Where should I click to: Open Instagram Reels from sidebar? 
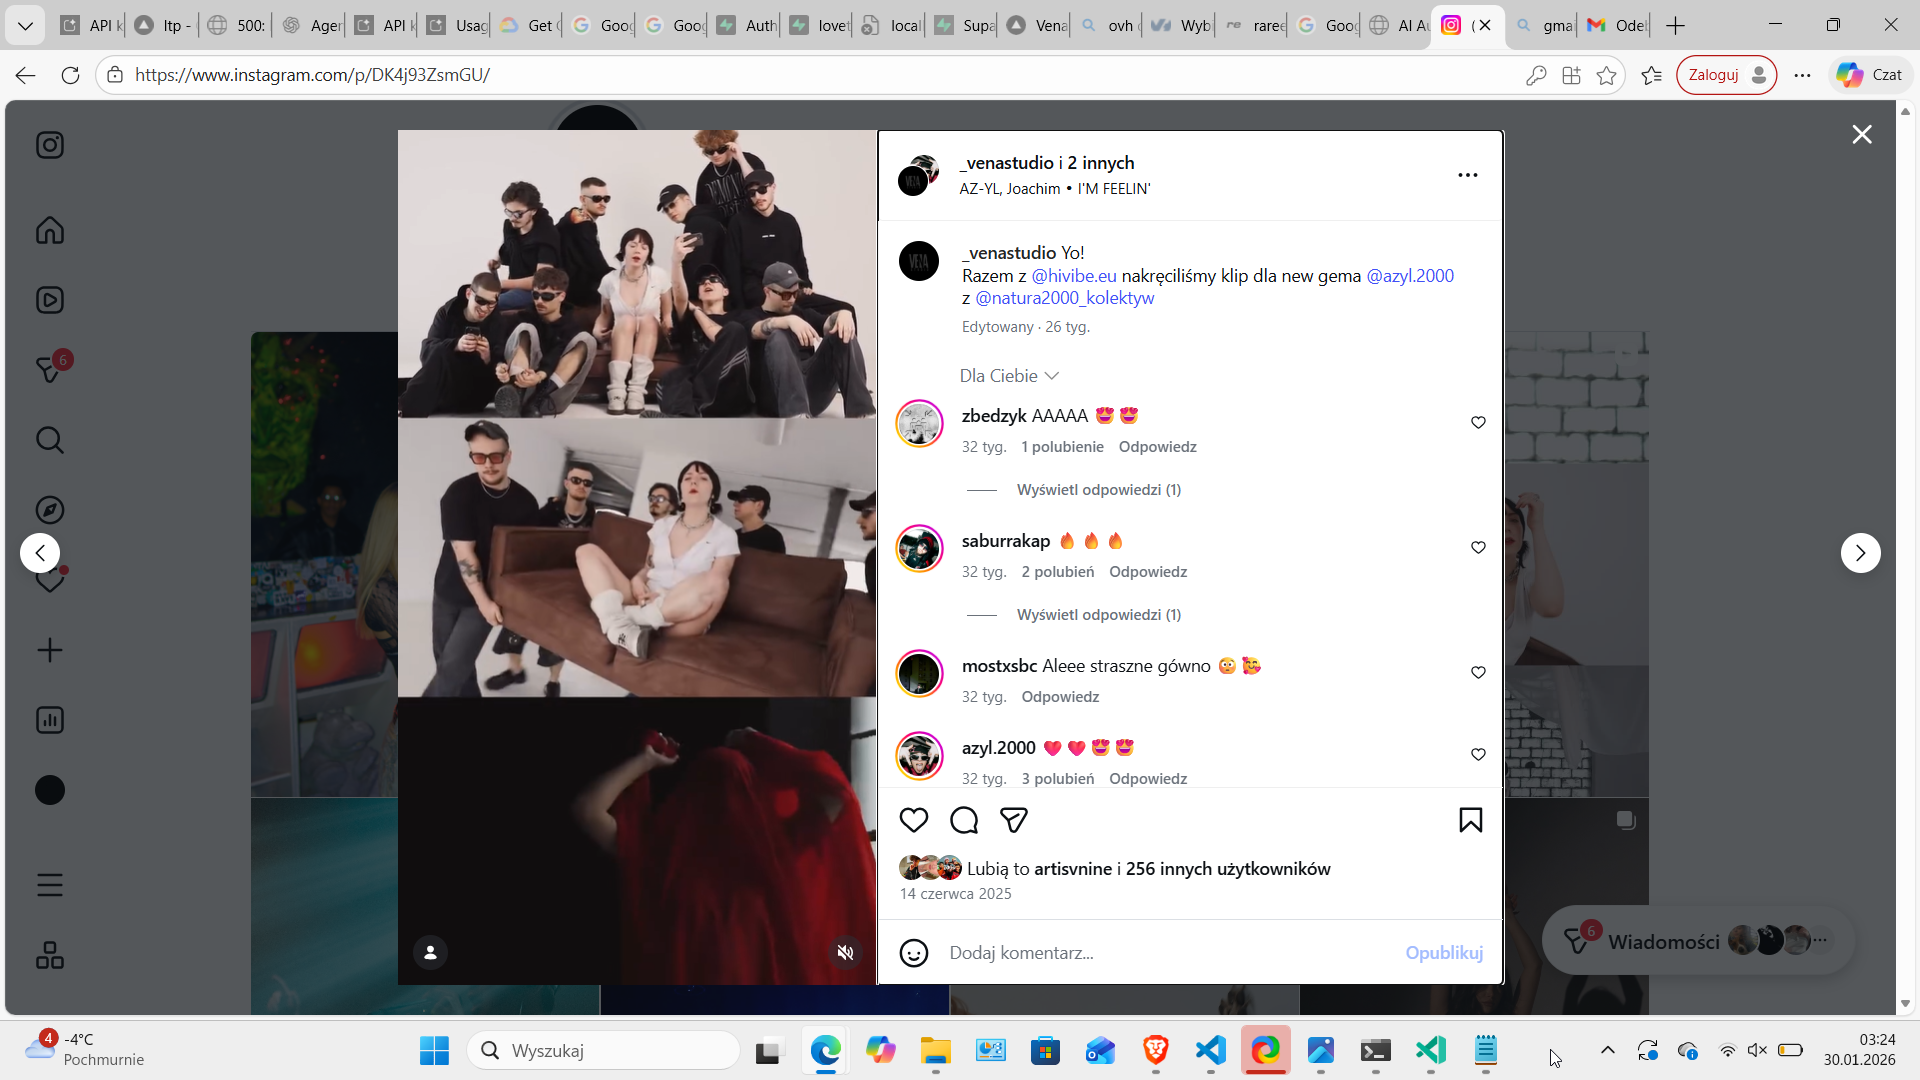[49, 300]
